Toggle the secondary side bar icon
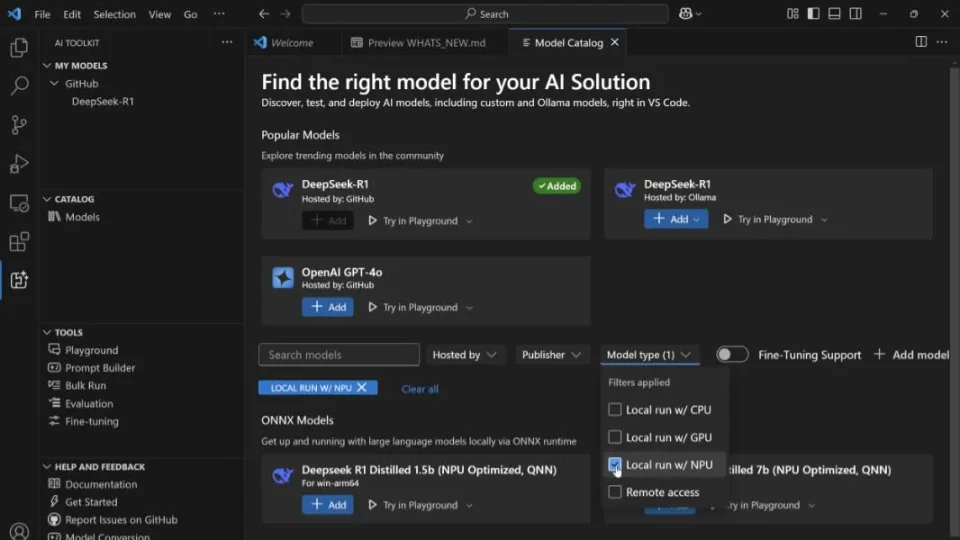This screenshot has height=540, width=960. pyautogui.click(x=855, y=13)
